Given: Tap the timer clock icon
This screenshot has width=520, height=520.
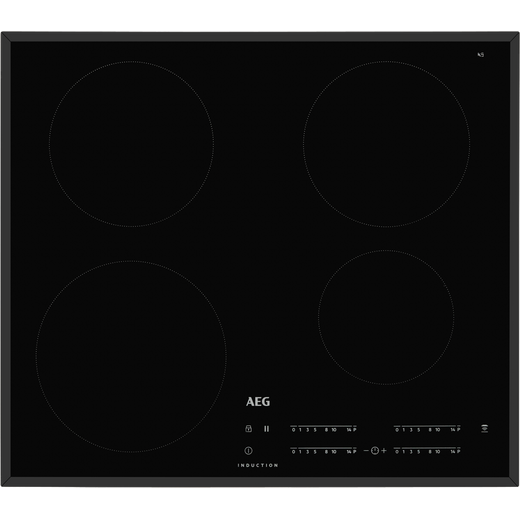Looking at the screenshot, I should 375,451.
